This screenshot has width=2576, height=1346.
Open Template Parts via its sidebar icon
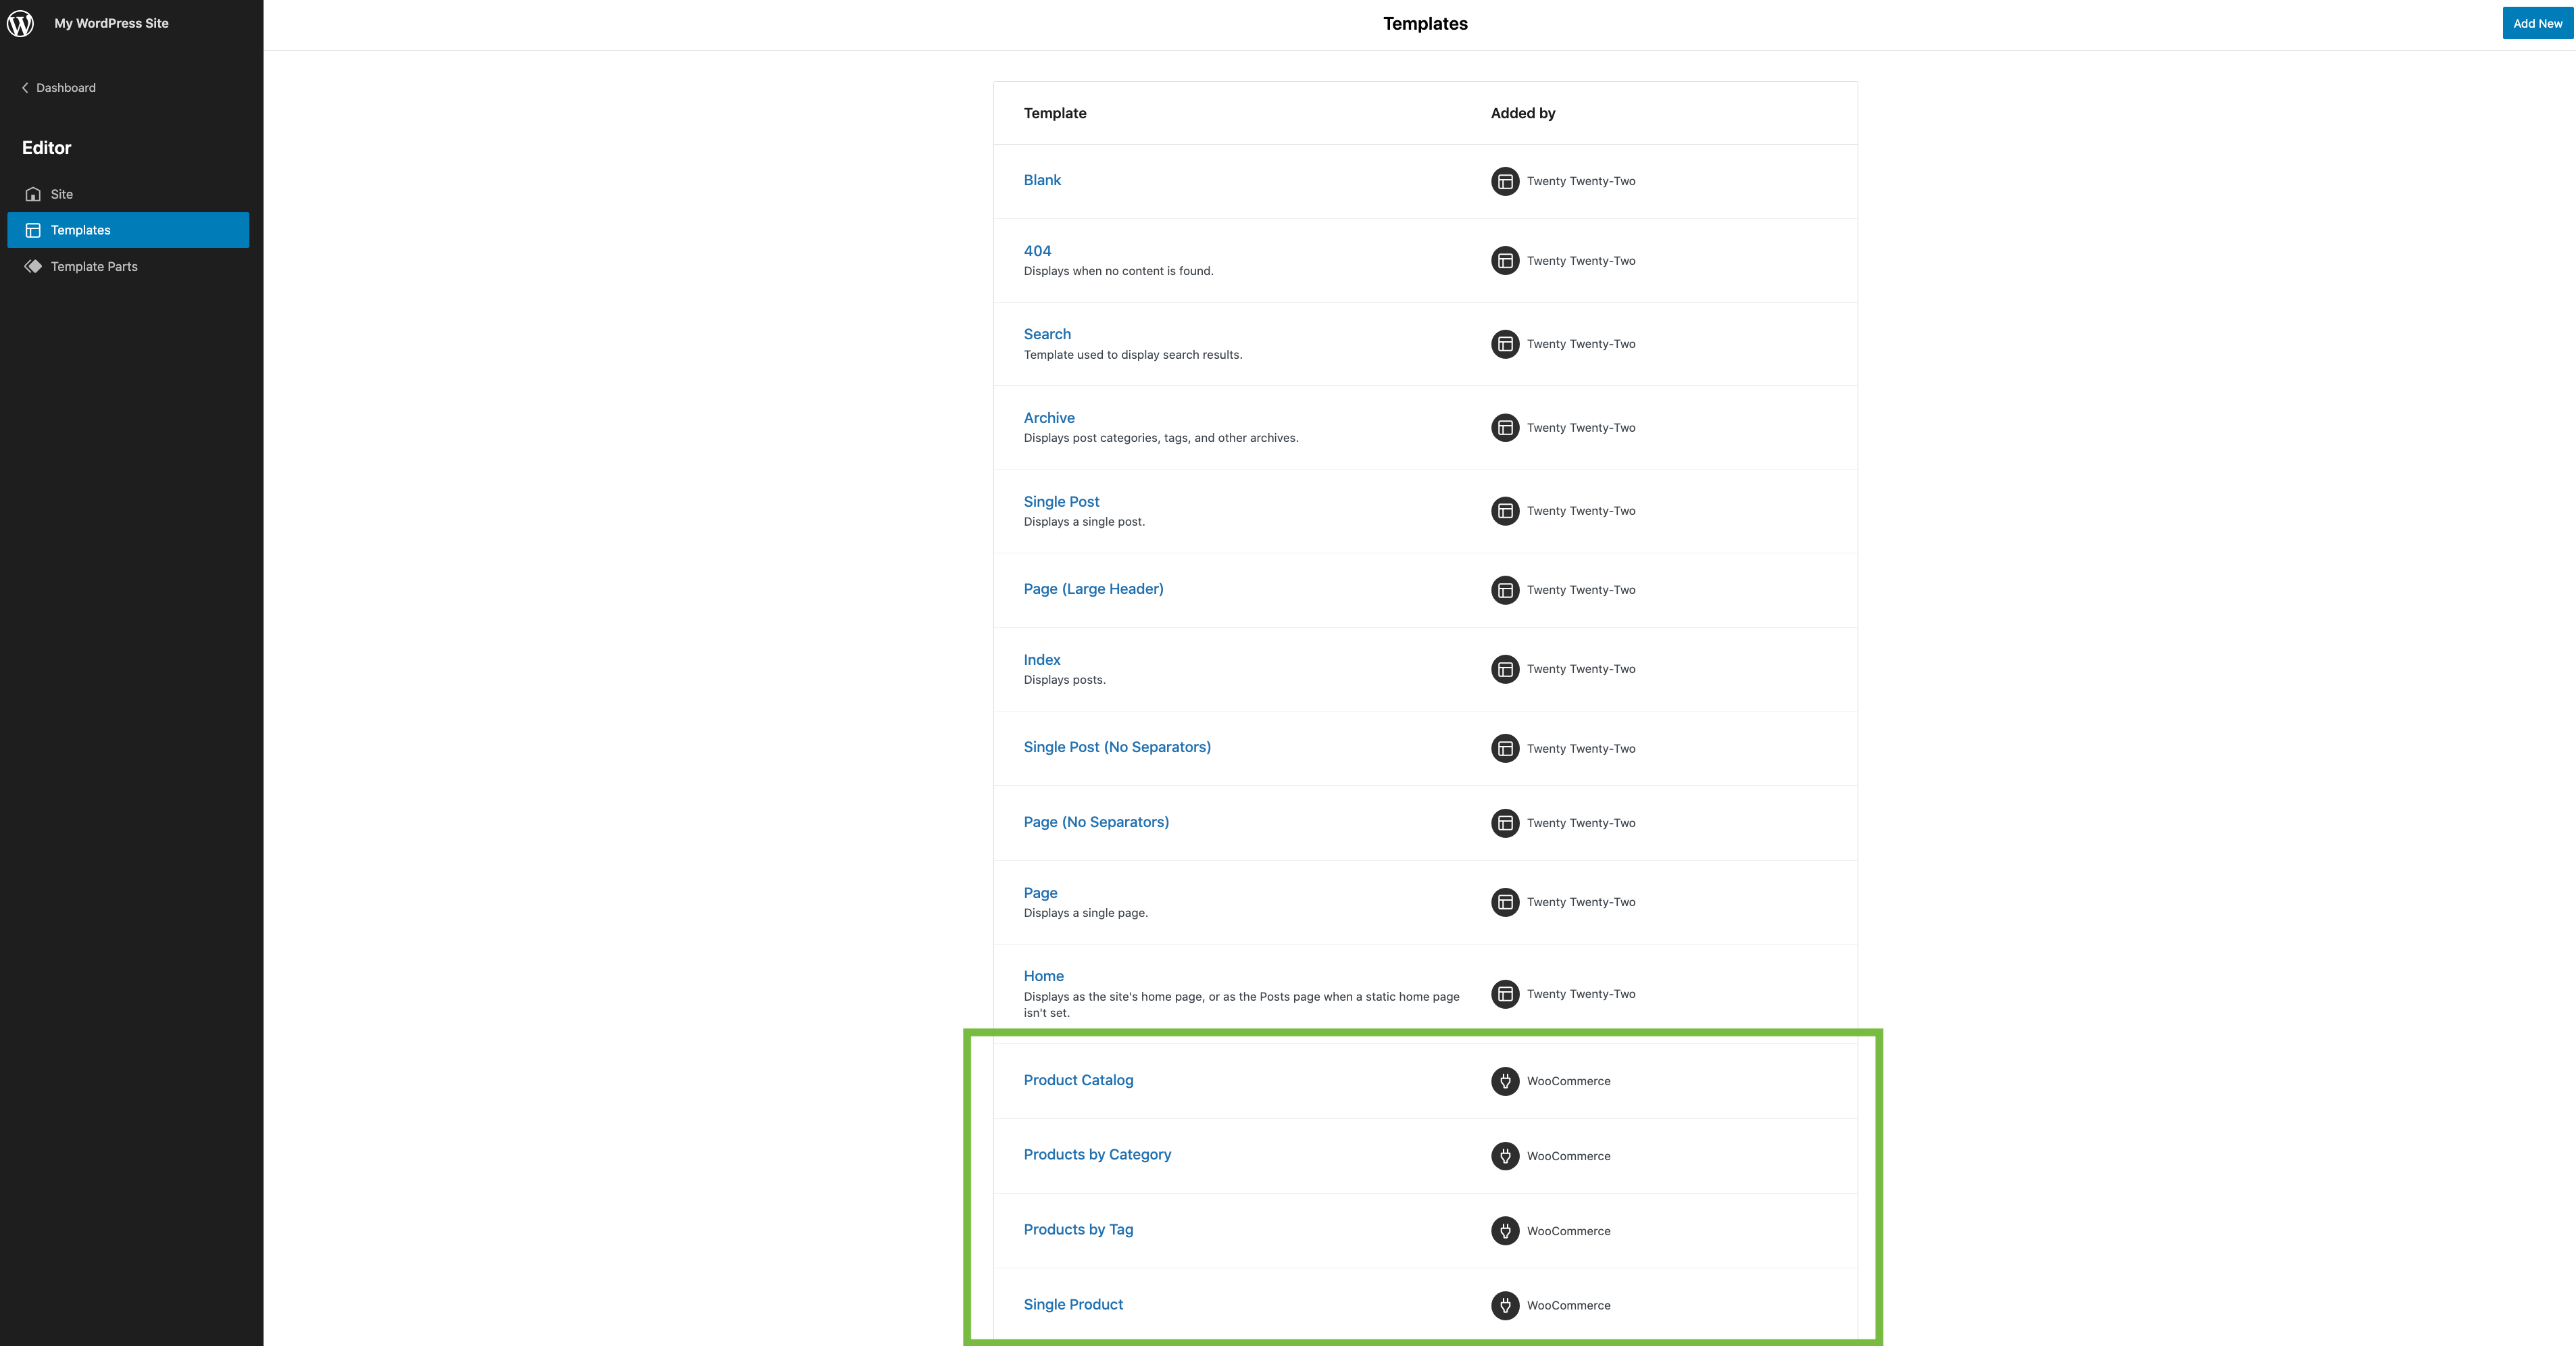[33, 266]
